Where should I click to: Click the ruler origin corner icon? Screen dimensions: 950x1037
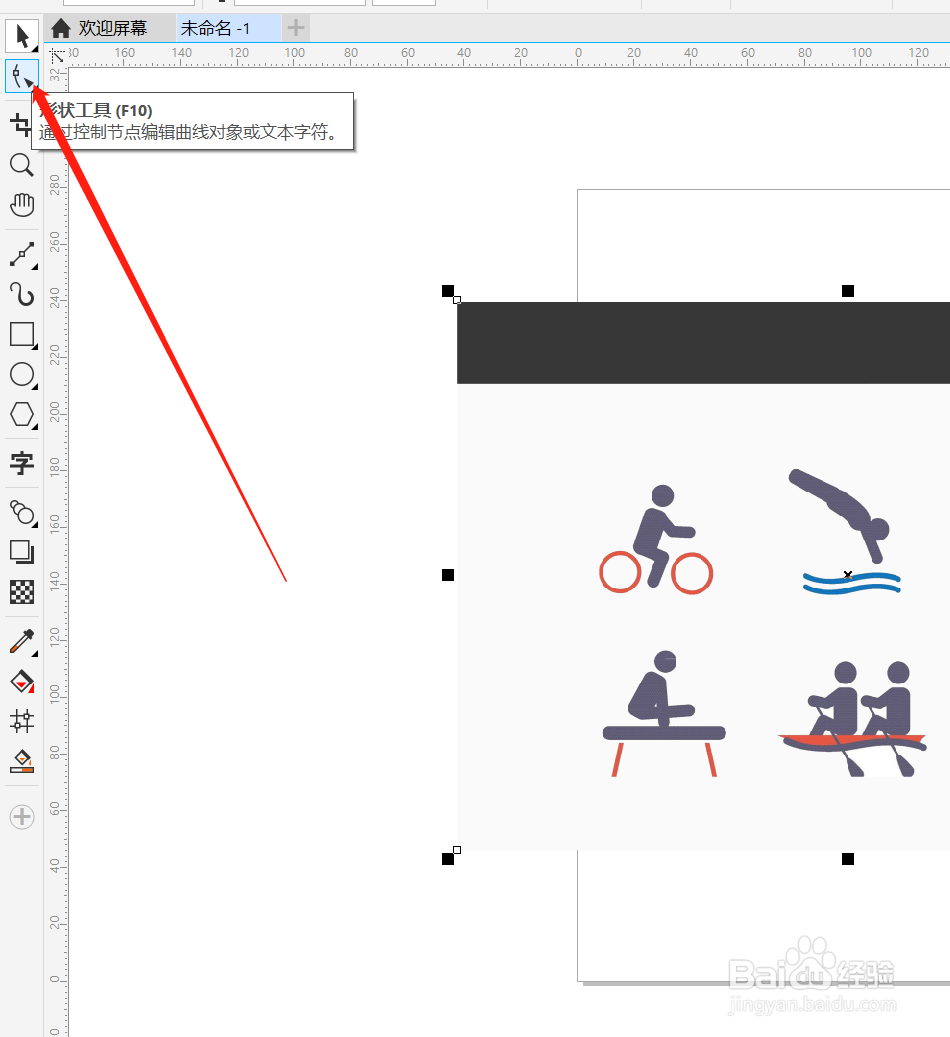pos(57,56)
